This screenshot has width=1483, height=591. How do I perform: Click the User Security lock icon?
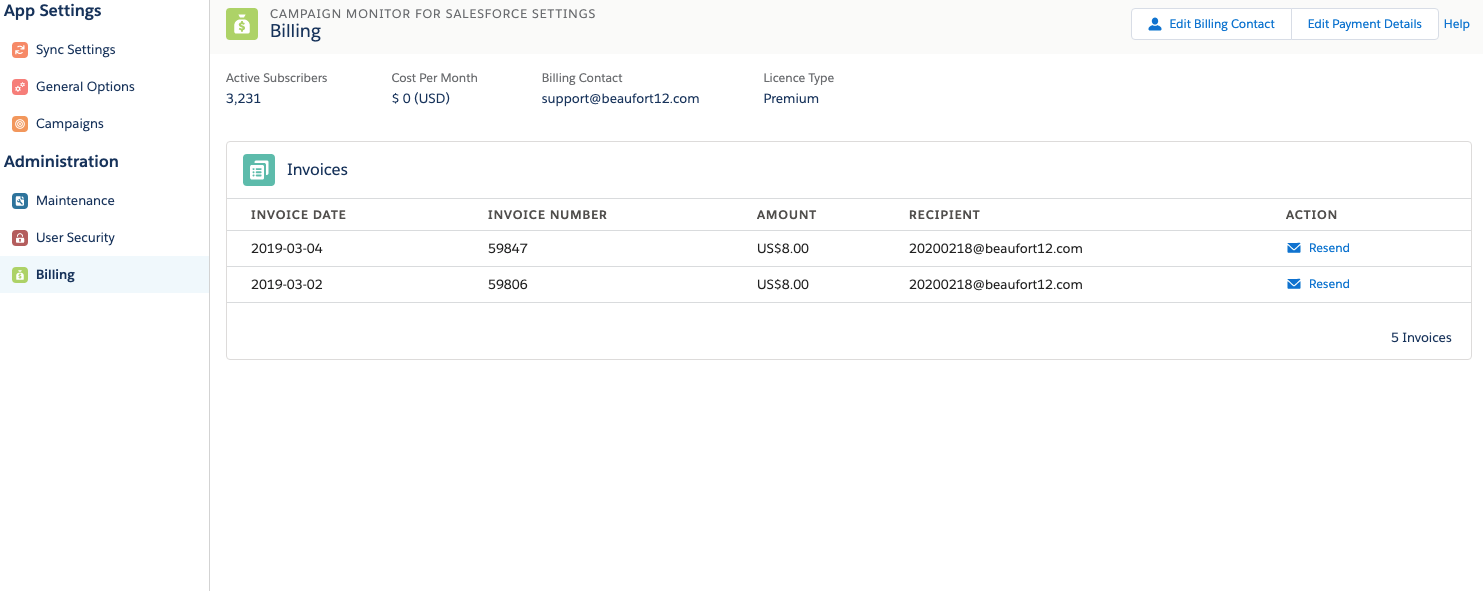click(x=20, y=238)
